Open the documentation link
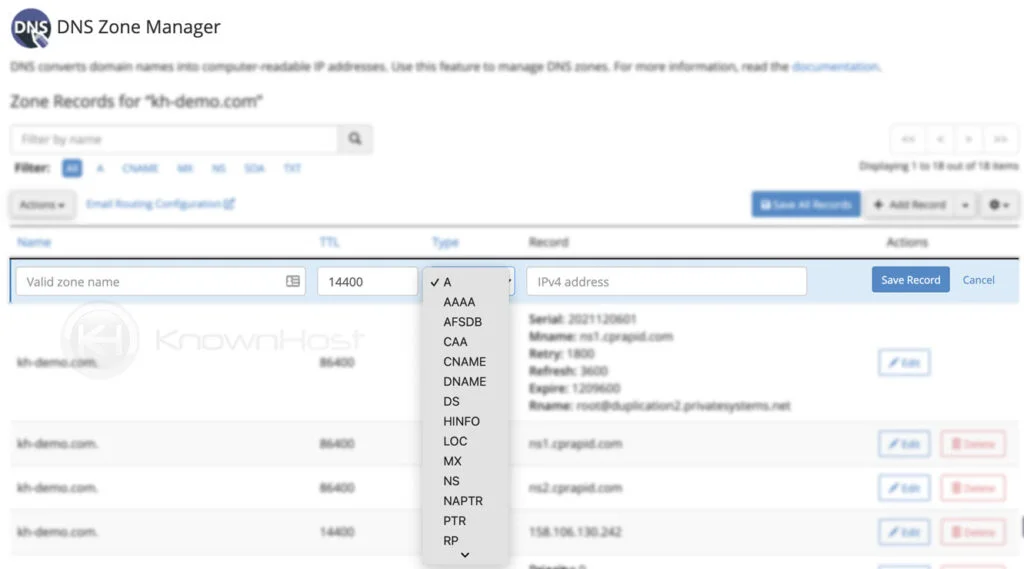Viewport: 1024px width, 569px height. [x=834, y=67]
